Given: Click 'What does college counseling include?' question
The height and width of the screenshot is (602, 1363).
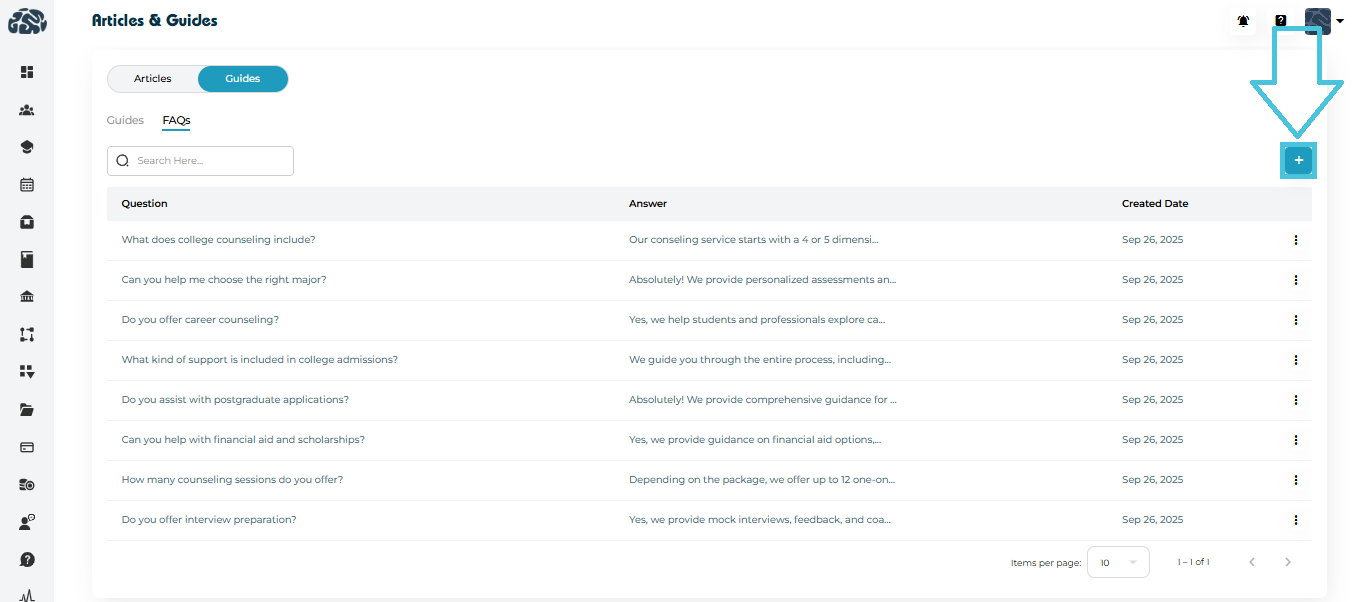Looking at the screenshot, I should [218, 240].
